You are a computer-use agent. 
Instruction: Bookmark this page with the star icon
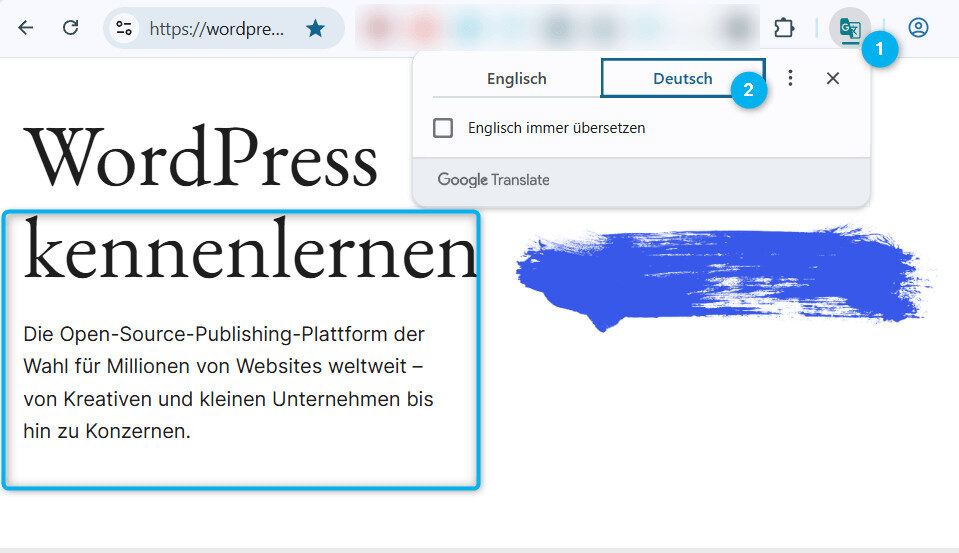tap(315, 28)
